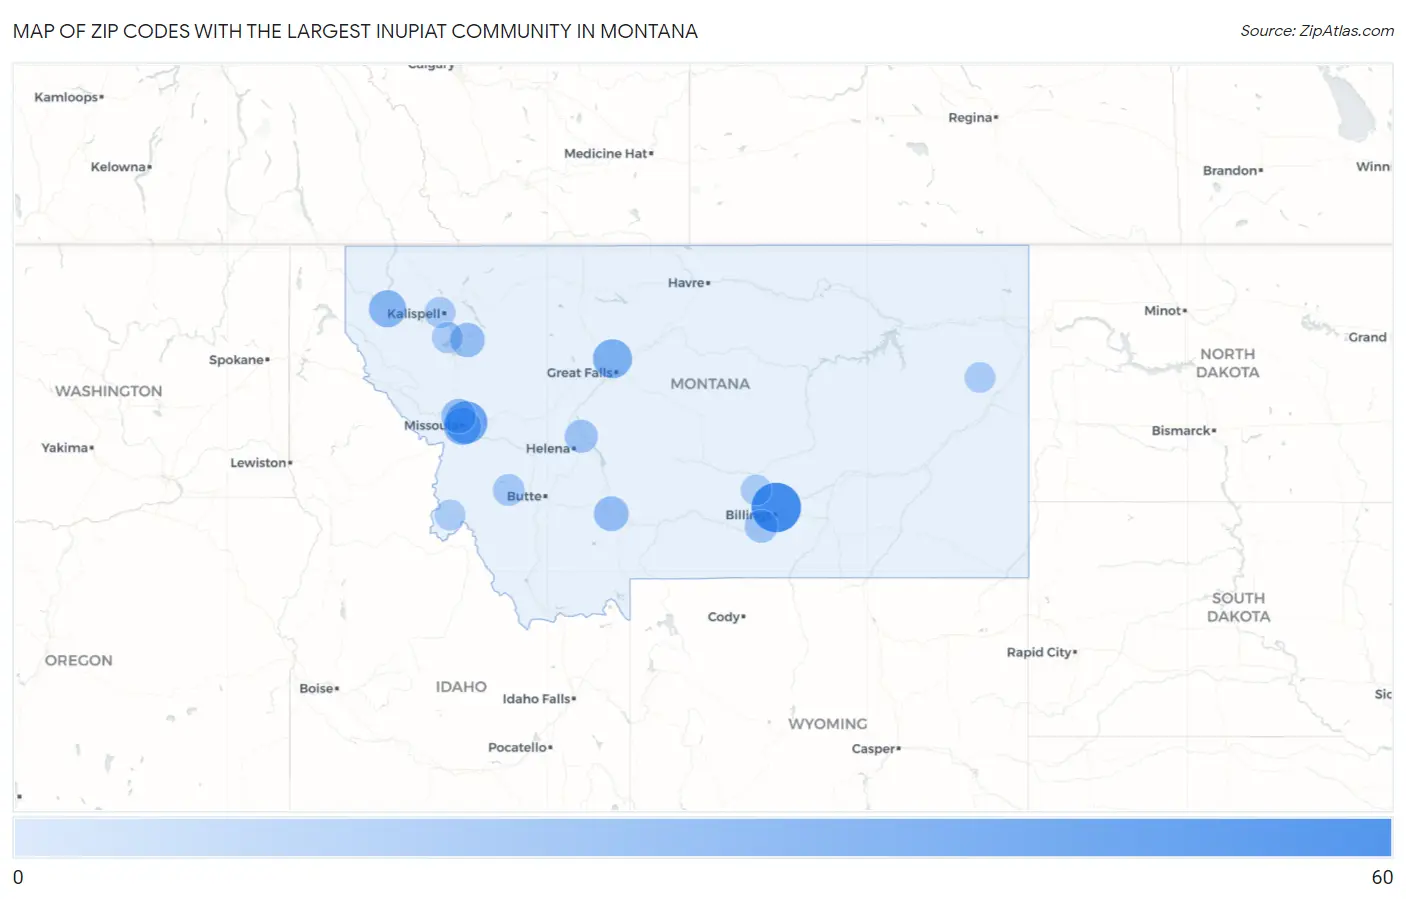Select the bubble west of Kalispell
This screenshot has height=899, width=1406.
[x=387, y=309]
